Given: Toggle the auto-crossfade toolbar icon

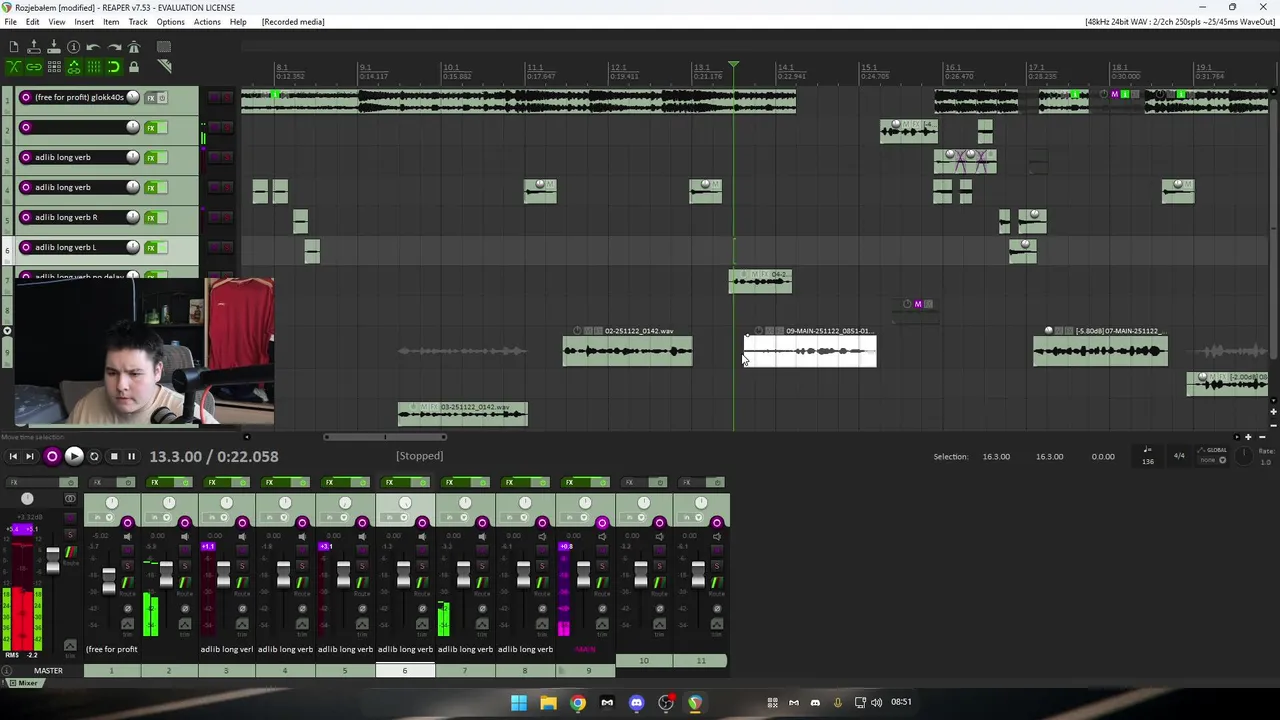Looking at the screenshot, I should (x=14, y=67).
